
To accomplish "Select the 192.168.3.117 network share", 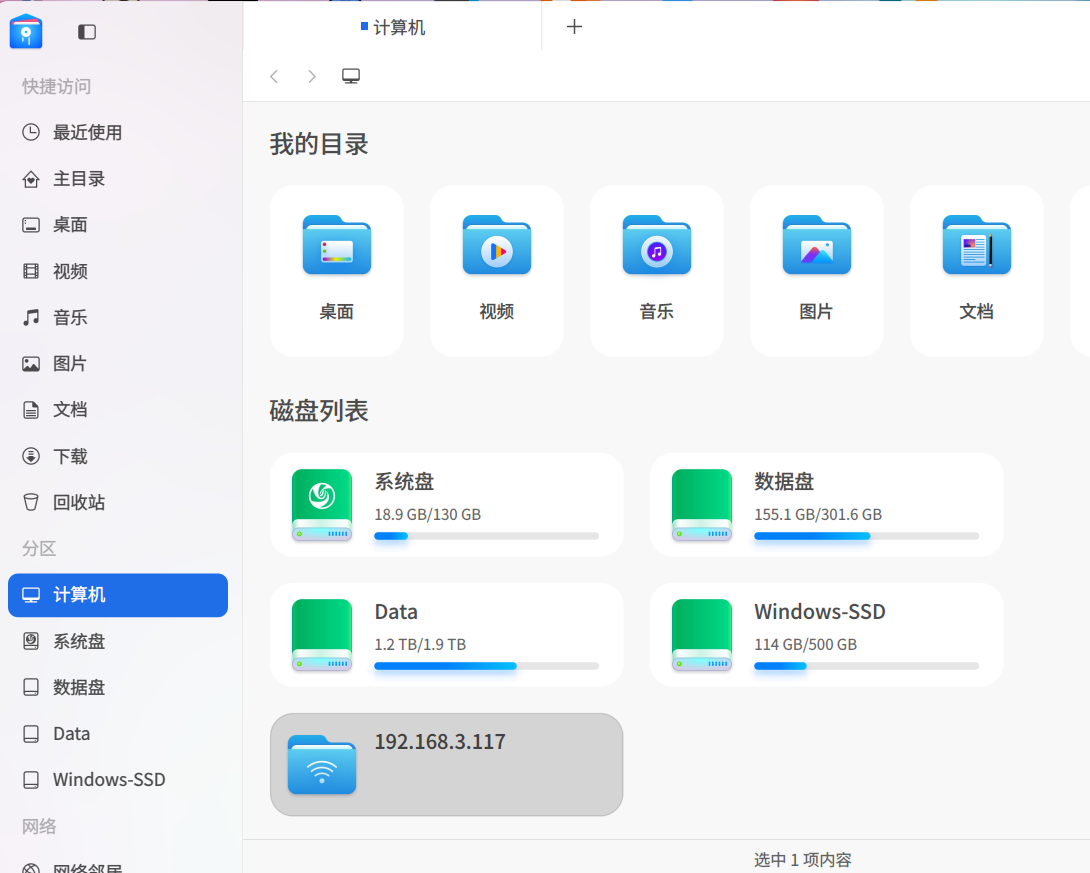I will [446, 764].
